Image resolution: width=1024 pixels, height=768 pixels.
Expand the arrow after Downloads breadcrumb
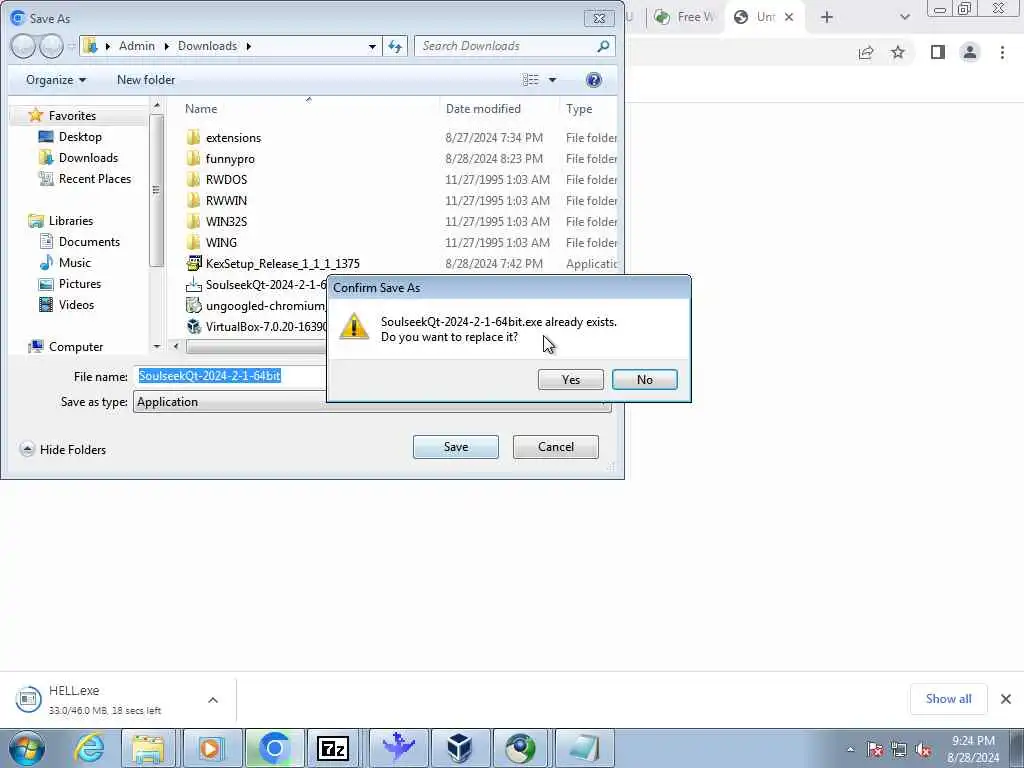249,46
